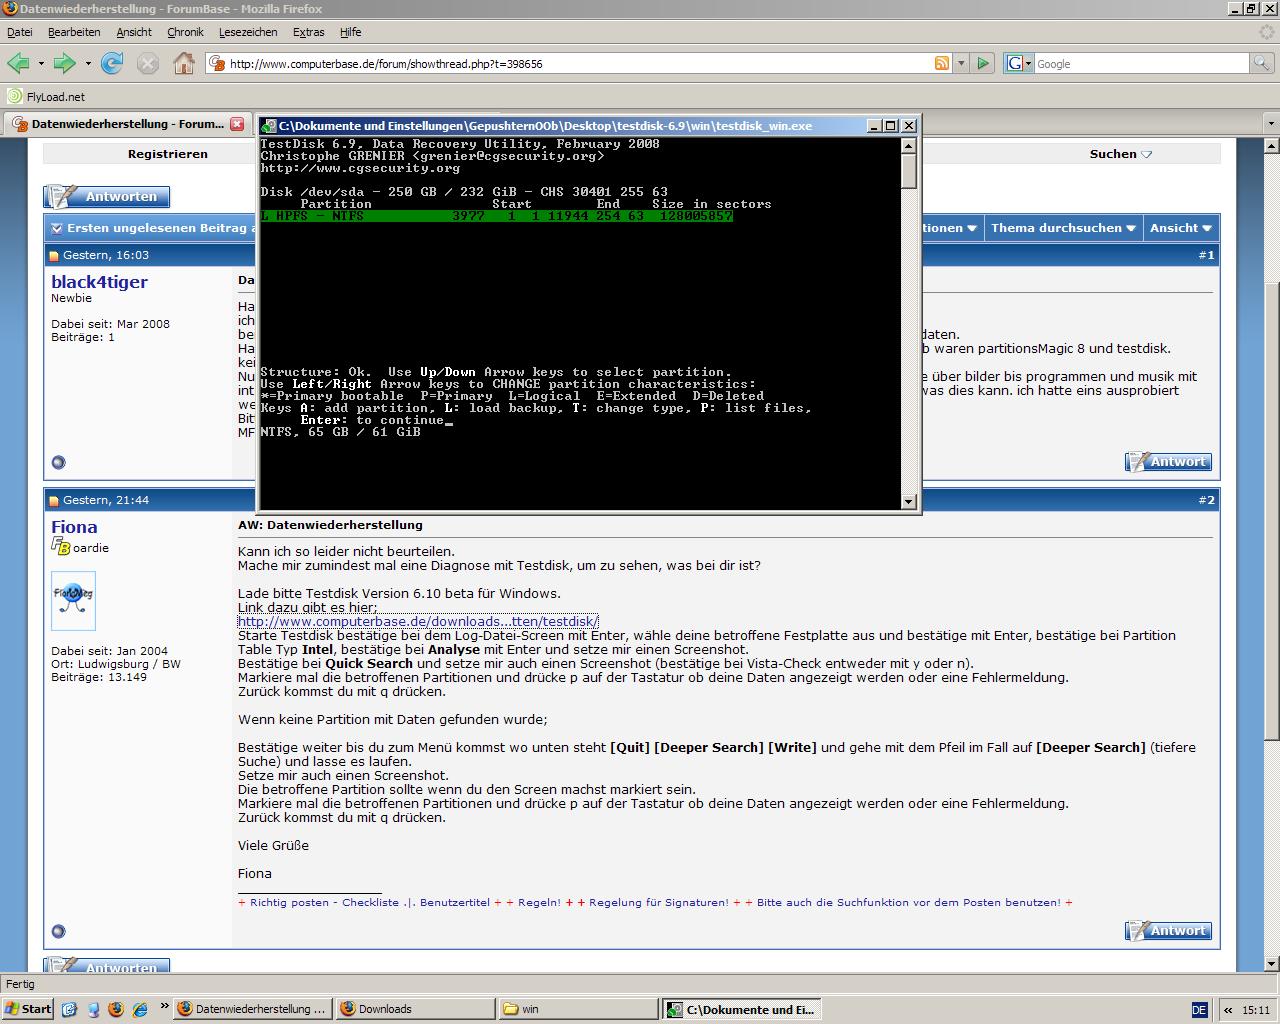The height and width of the screenshot is (1024, 1280).
Task: Click the post icon beside Gestern, 21:44
Action: [54, 500]
